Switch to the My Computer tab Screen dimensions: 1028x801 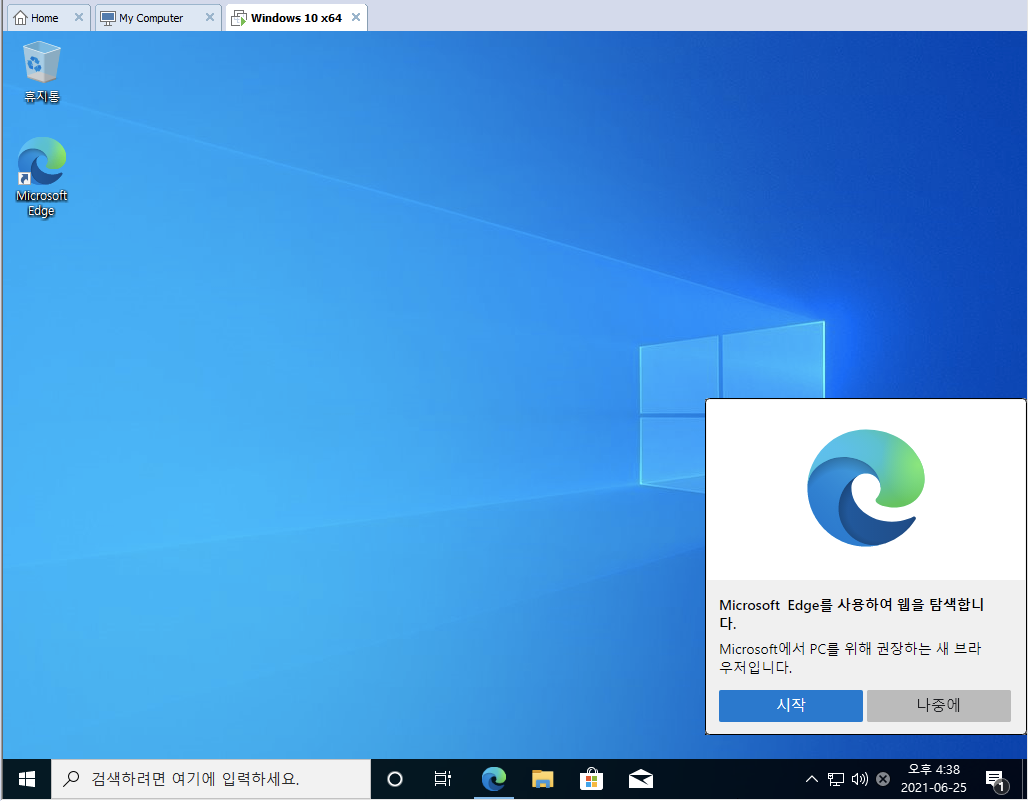pyautogui.click(x=151, y=18)
